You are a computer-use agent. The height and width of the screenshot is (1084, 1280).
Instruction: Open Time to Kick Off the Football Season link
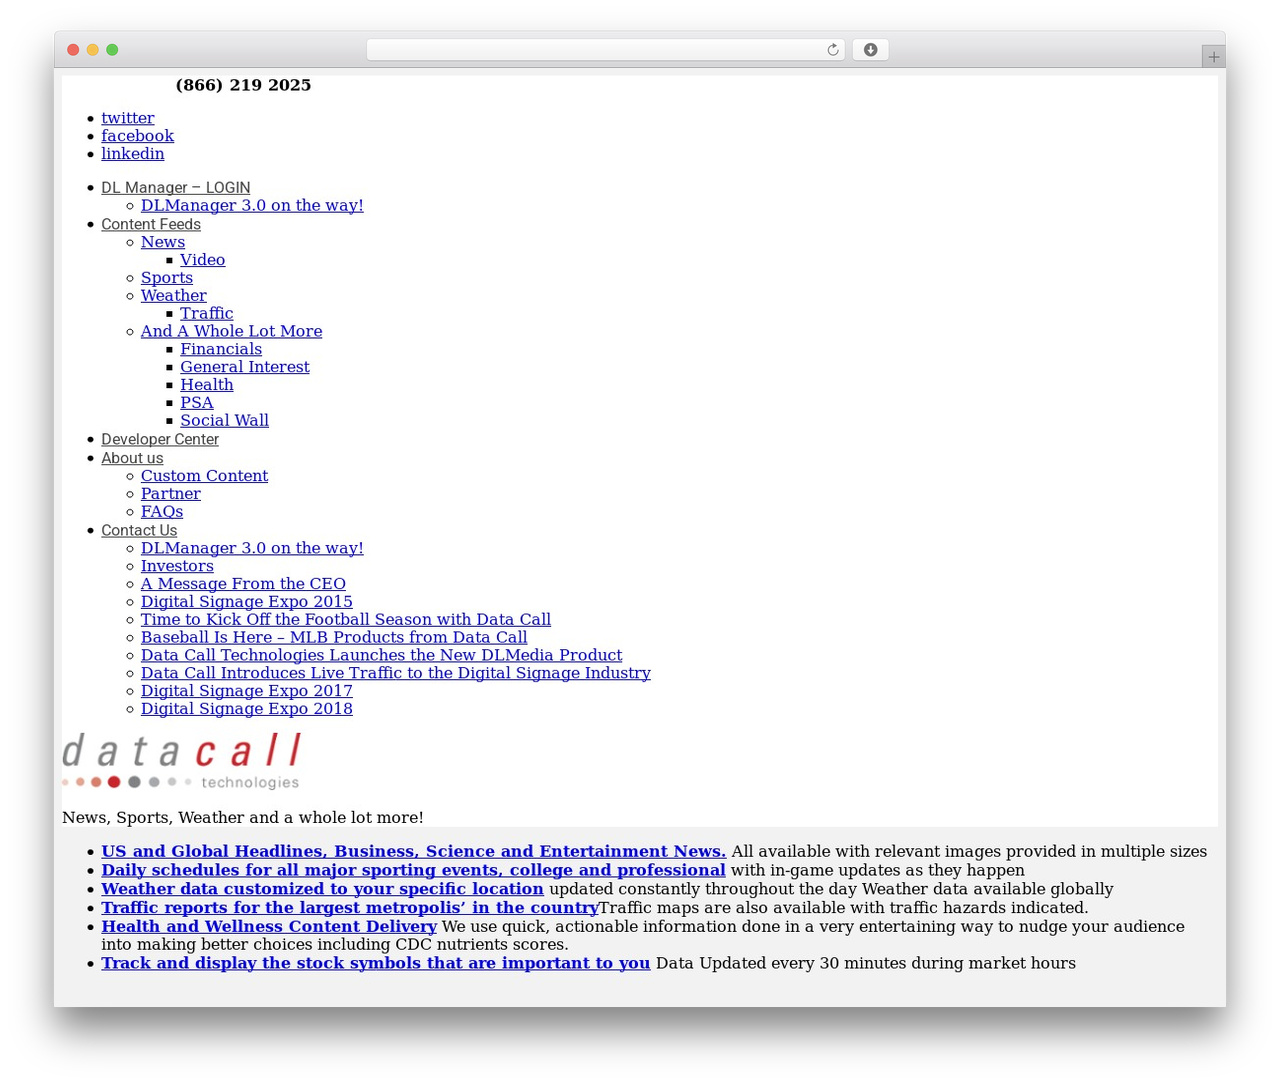point(346,621)
